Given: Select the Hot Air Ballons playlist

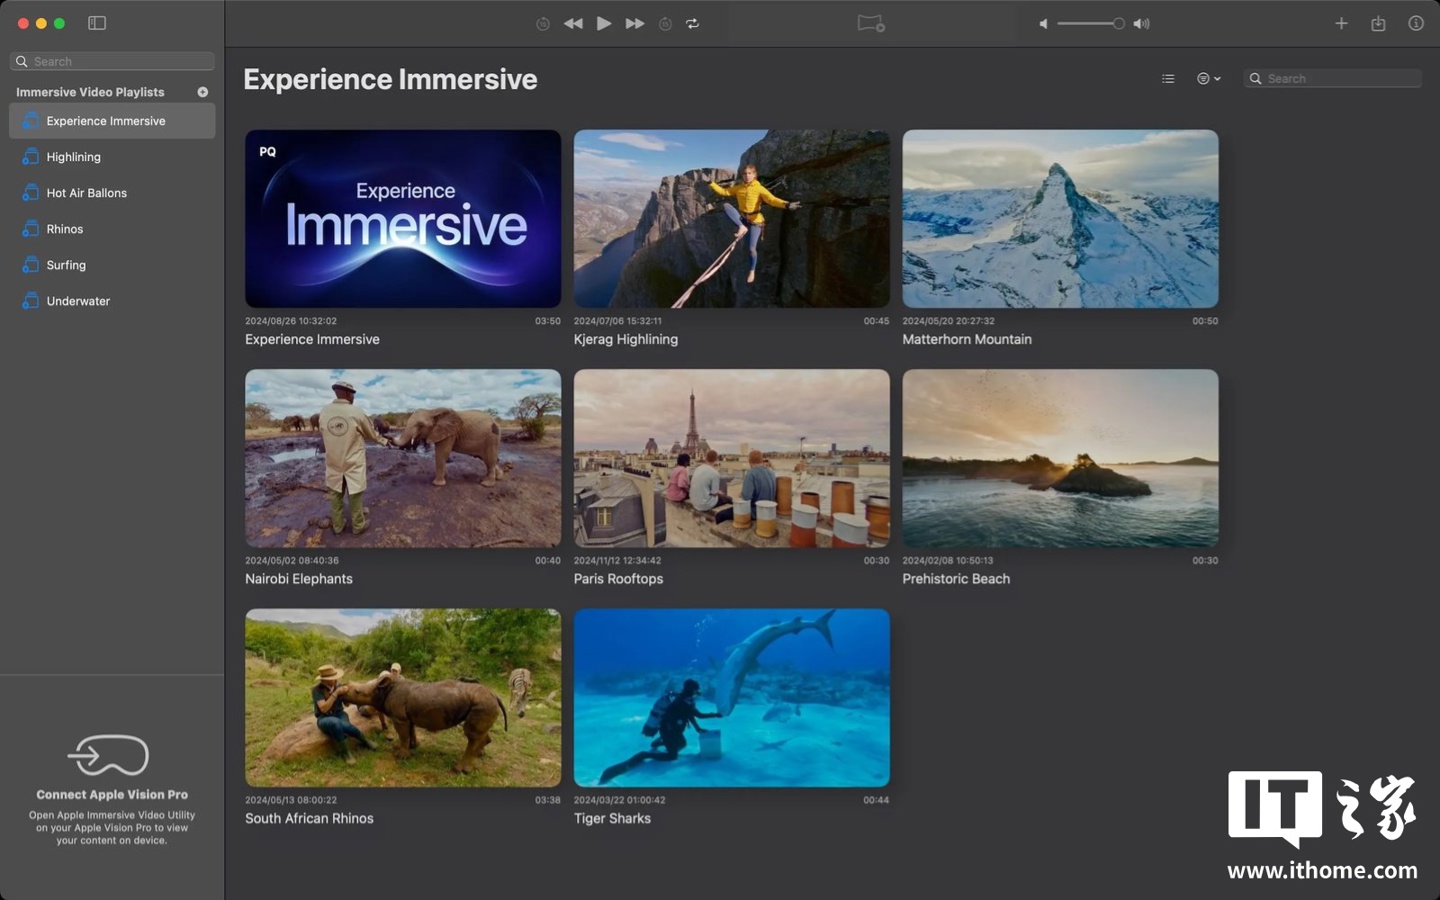Looking at the screenshot, I should tap(87, 193).
